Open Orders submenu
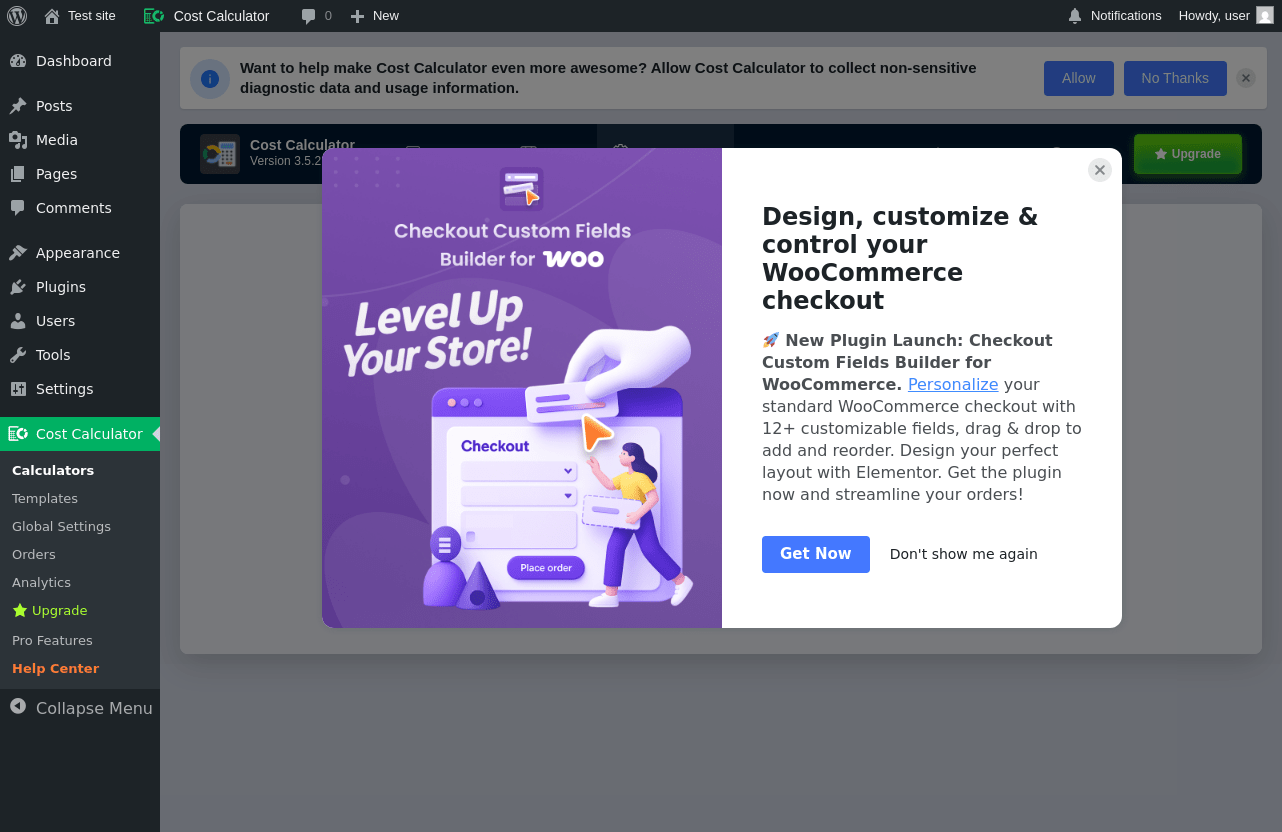 (x=34, y=554)
